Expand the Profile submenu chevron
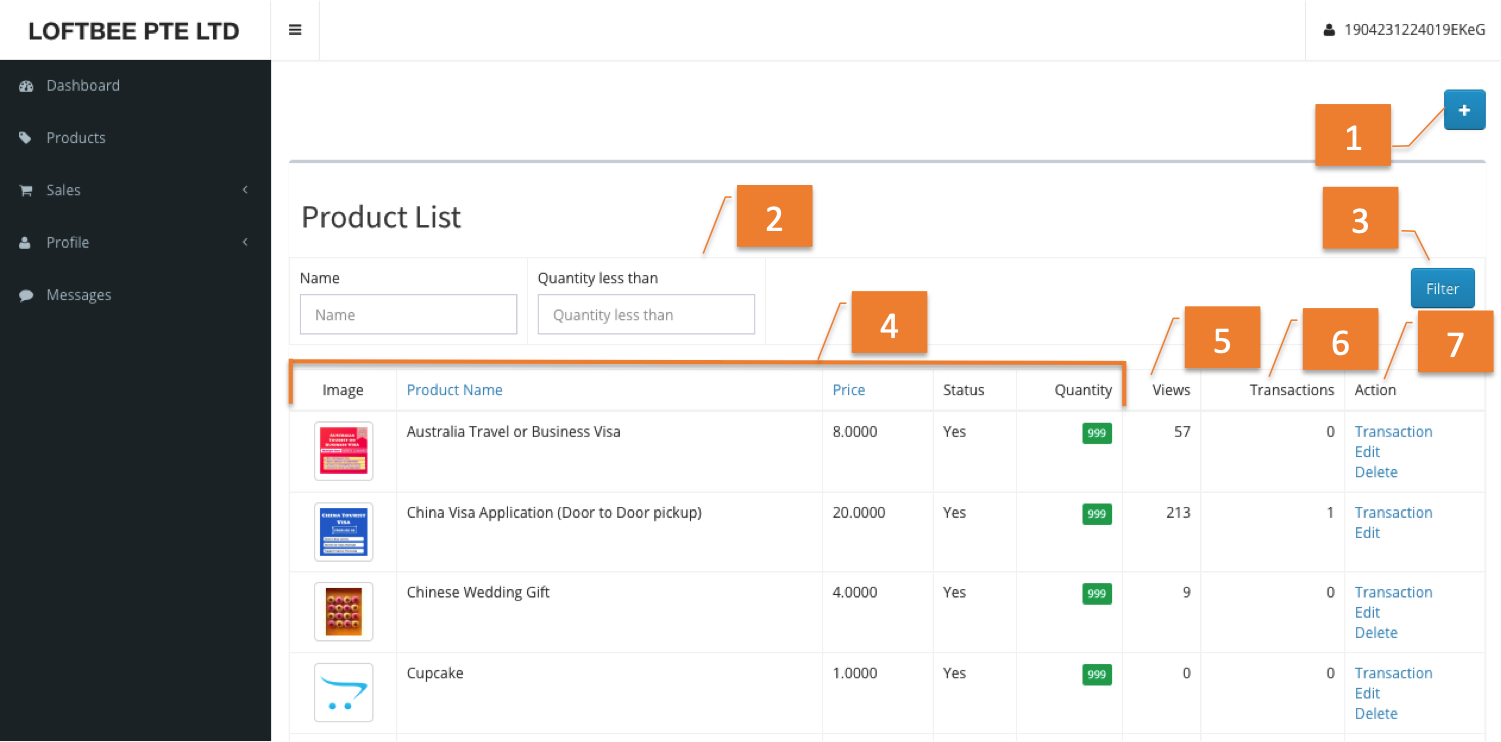This screenshot has width=1501, height=742. tap(245, 242)
